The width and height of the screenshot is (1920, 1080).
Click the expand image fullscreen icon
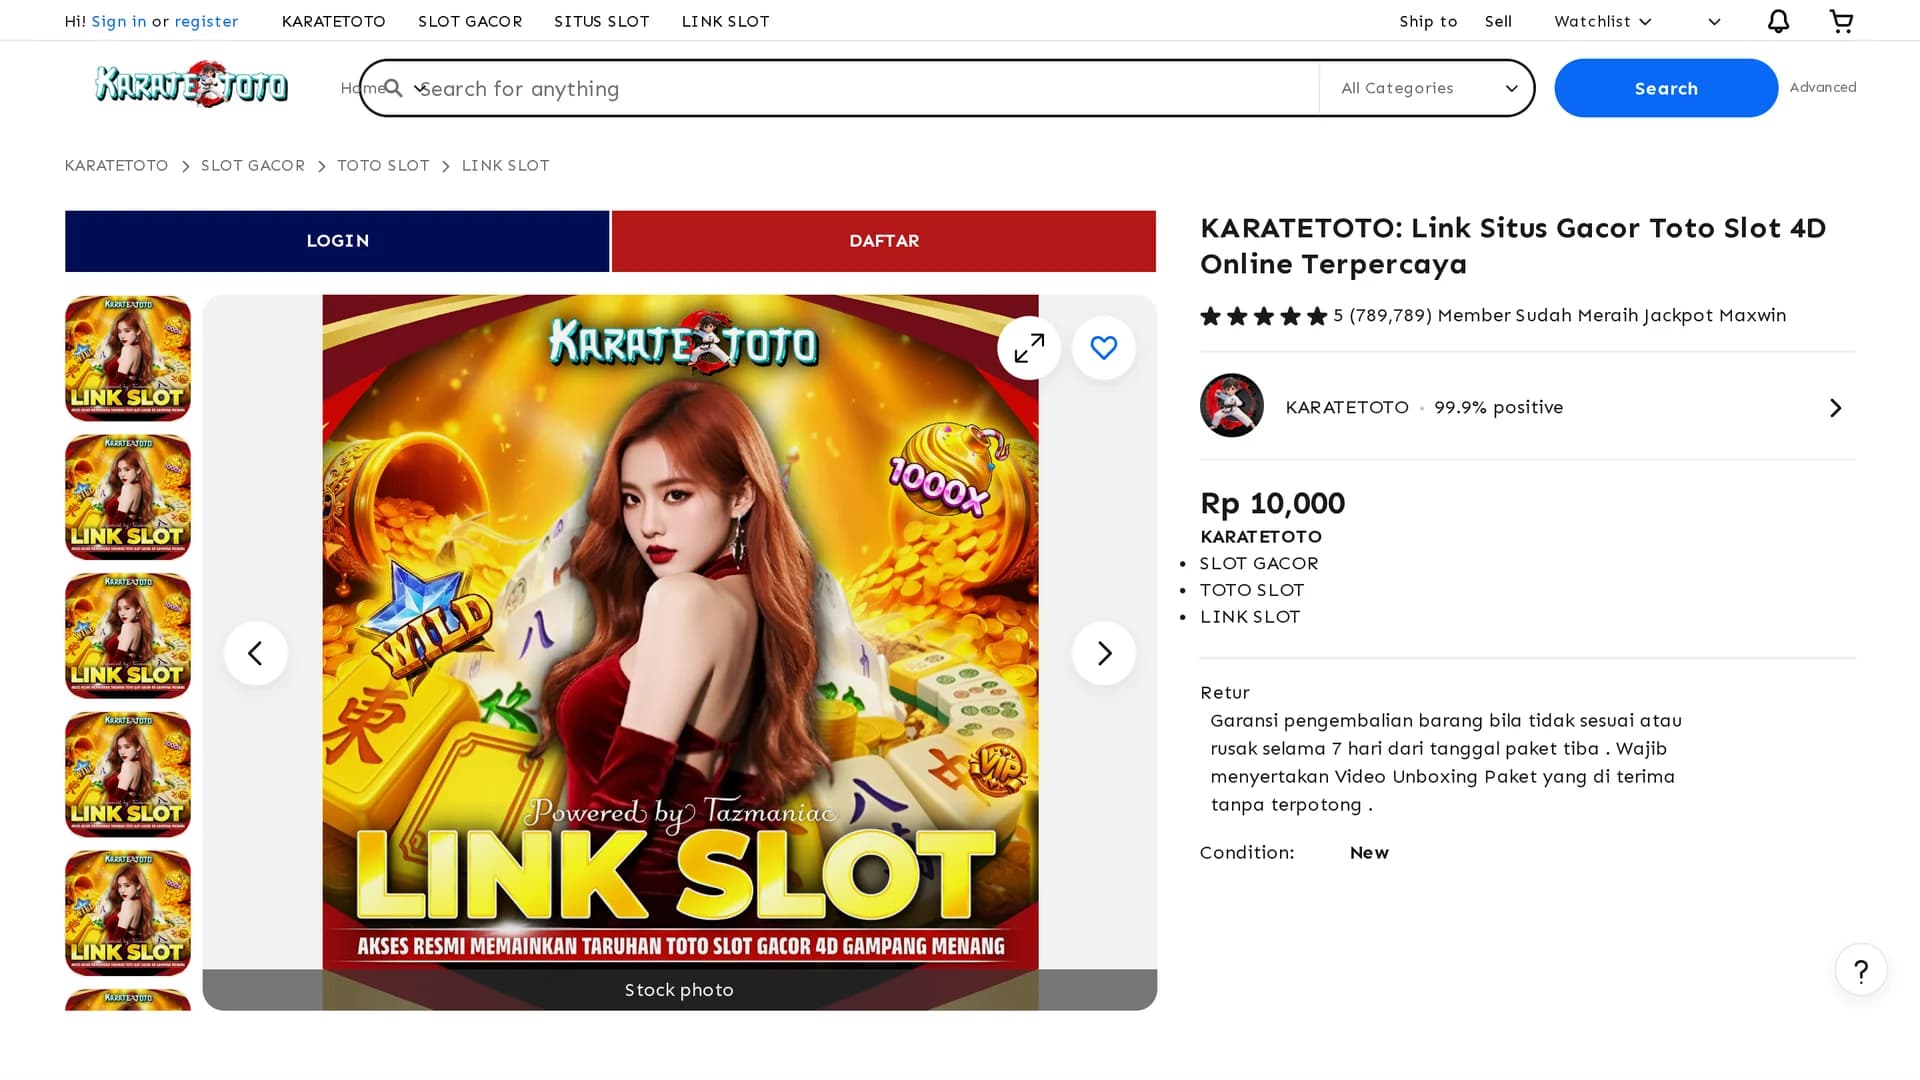point(1029,348)
